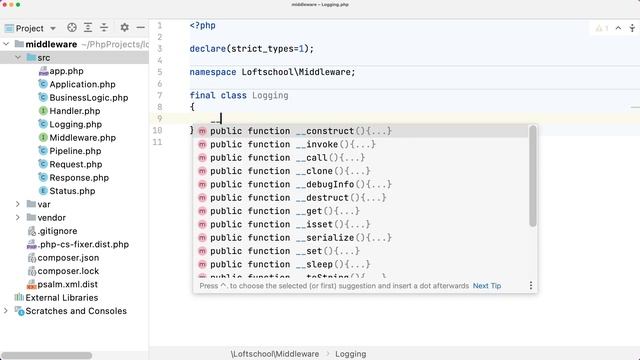Image resolution: width=640 pixels, height=360 pixels.
Task: Open Project panel settings gear
Action: (x=124, y=28)
